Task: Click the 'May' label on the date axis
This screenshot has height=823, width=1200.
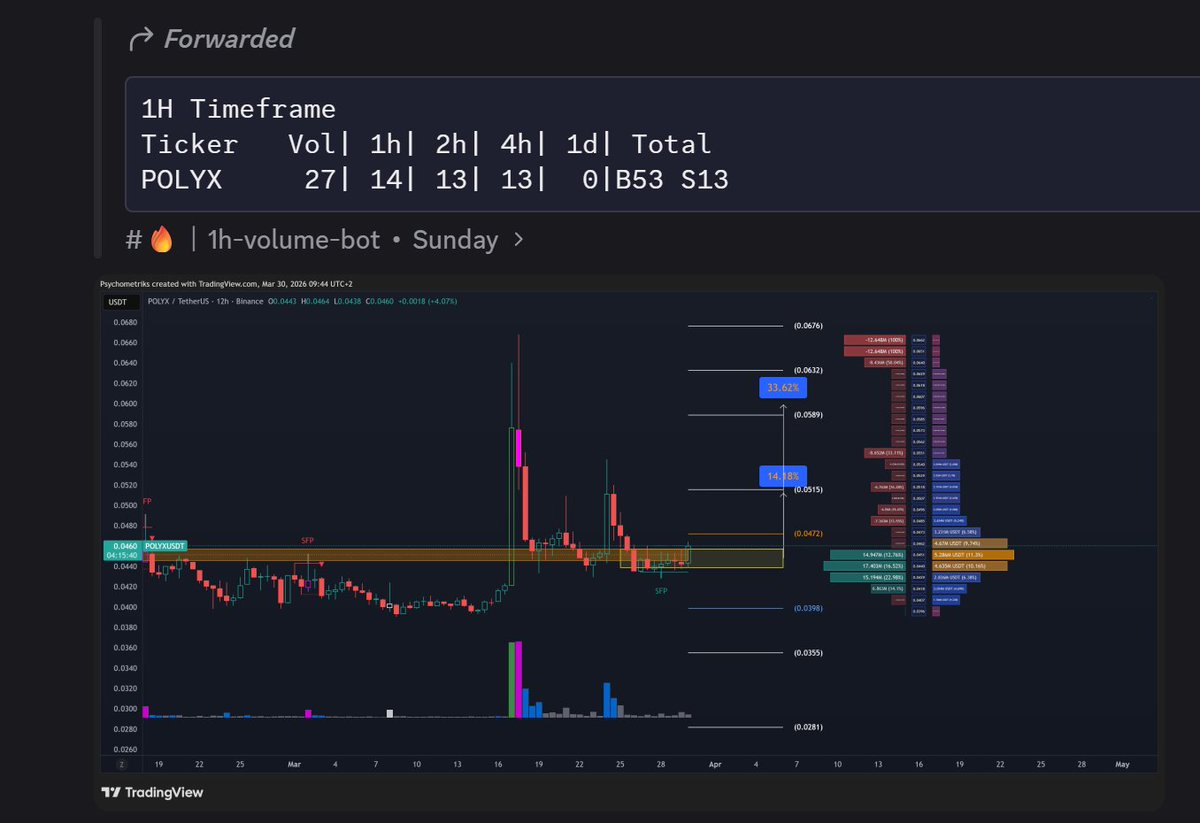Action: pos(1122,764)
